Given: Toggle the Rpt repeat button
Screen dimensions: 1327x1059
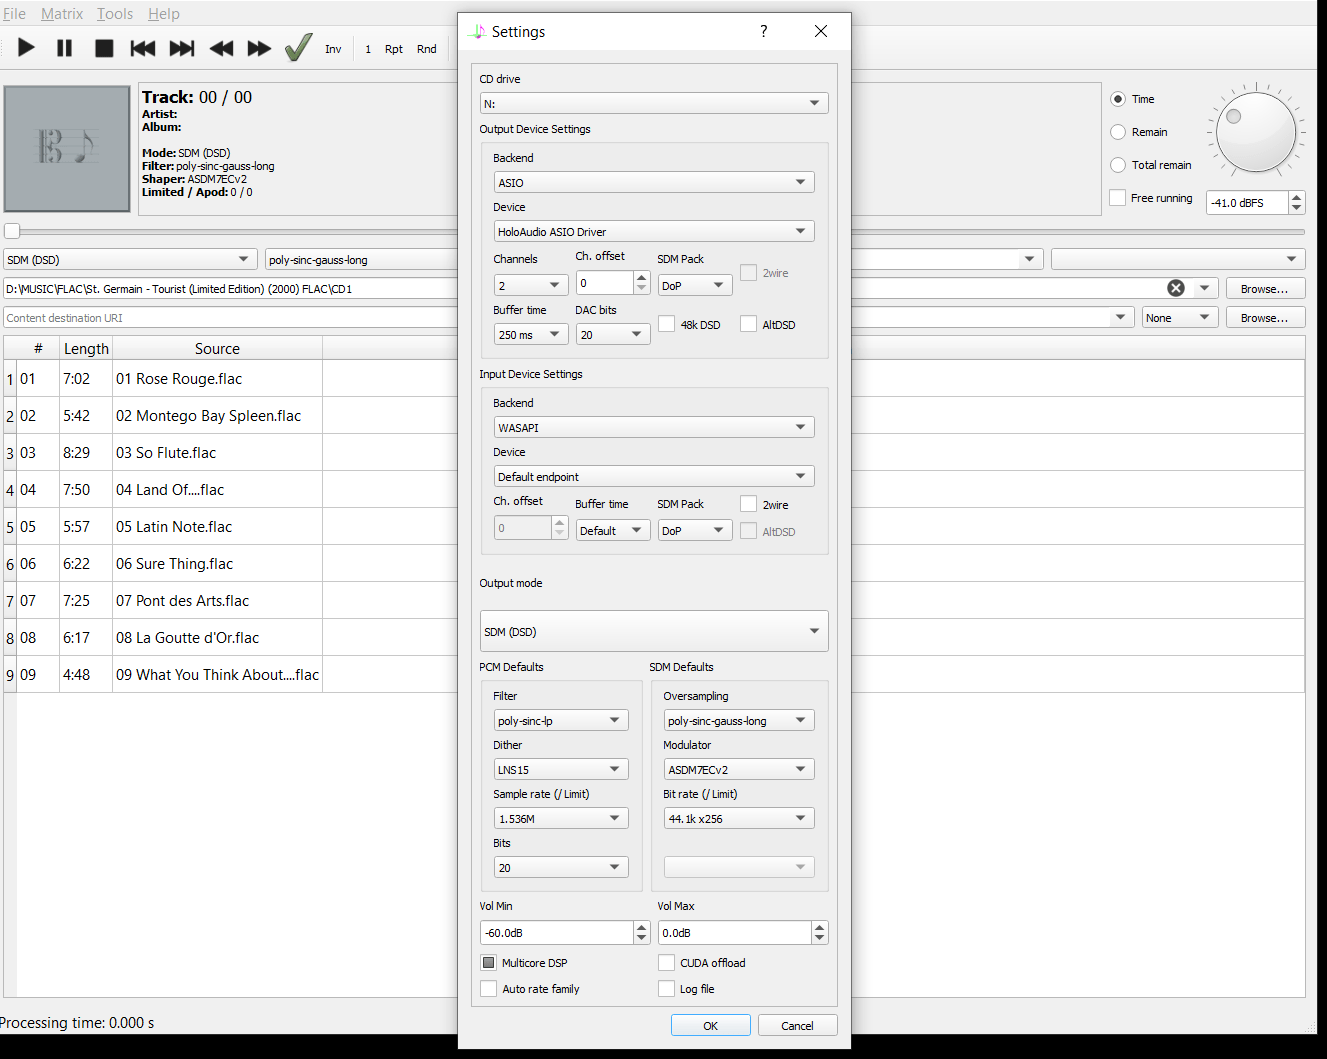Looking at the screenshot, I should pos(394,49).
